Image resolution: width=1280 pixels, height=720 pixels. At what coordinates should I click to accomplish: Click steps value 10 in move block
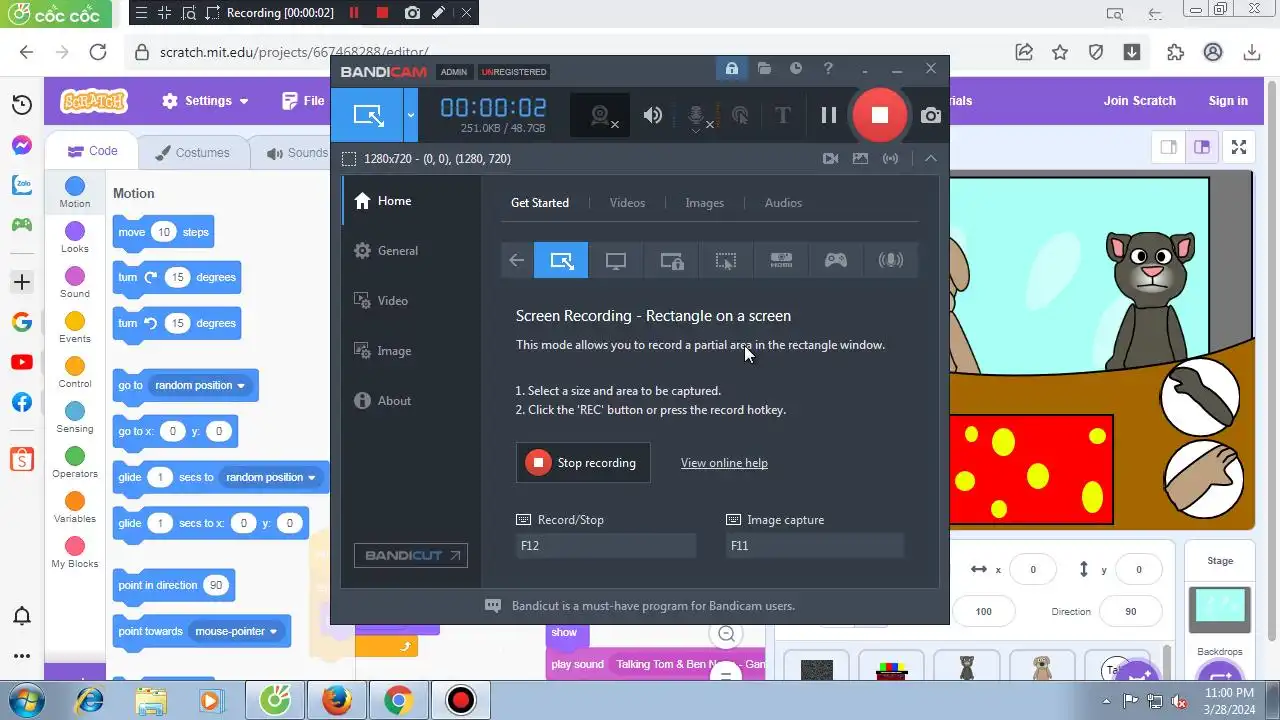(164, 232)
